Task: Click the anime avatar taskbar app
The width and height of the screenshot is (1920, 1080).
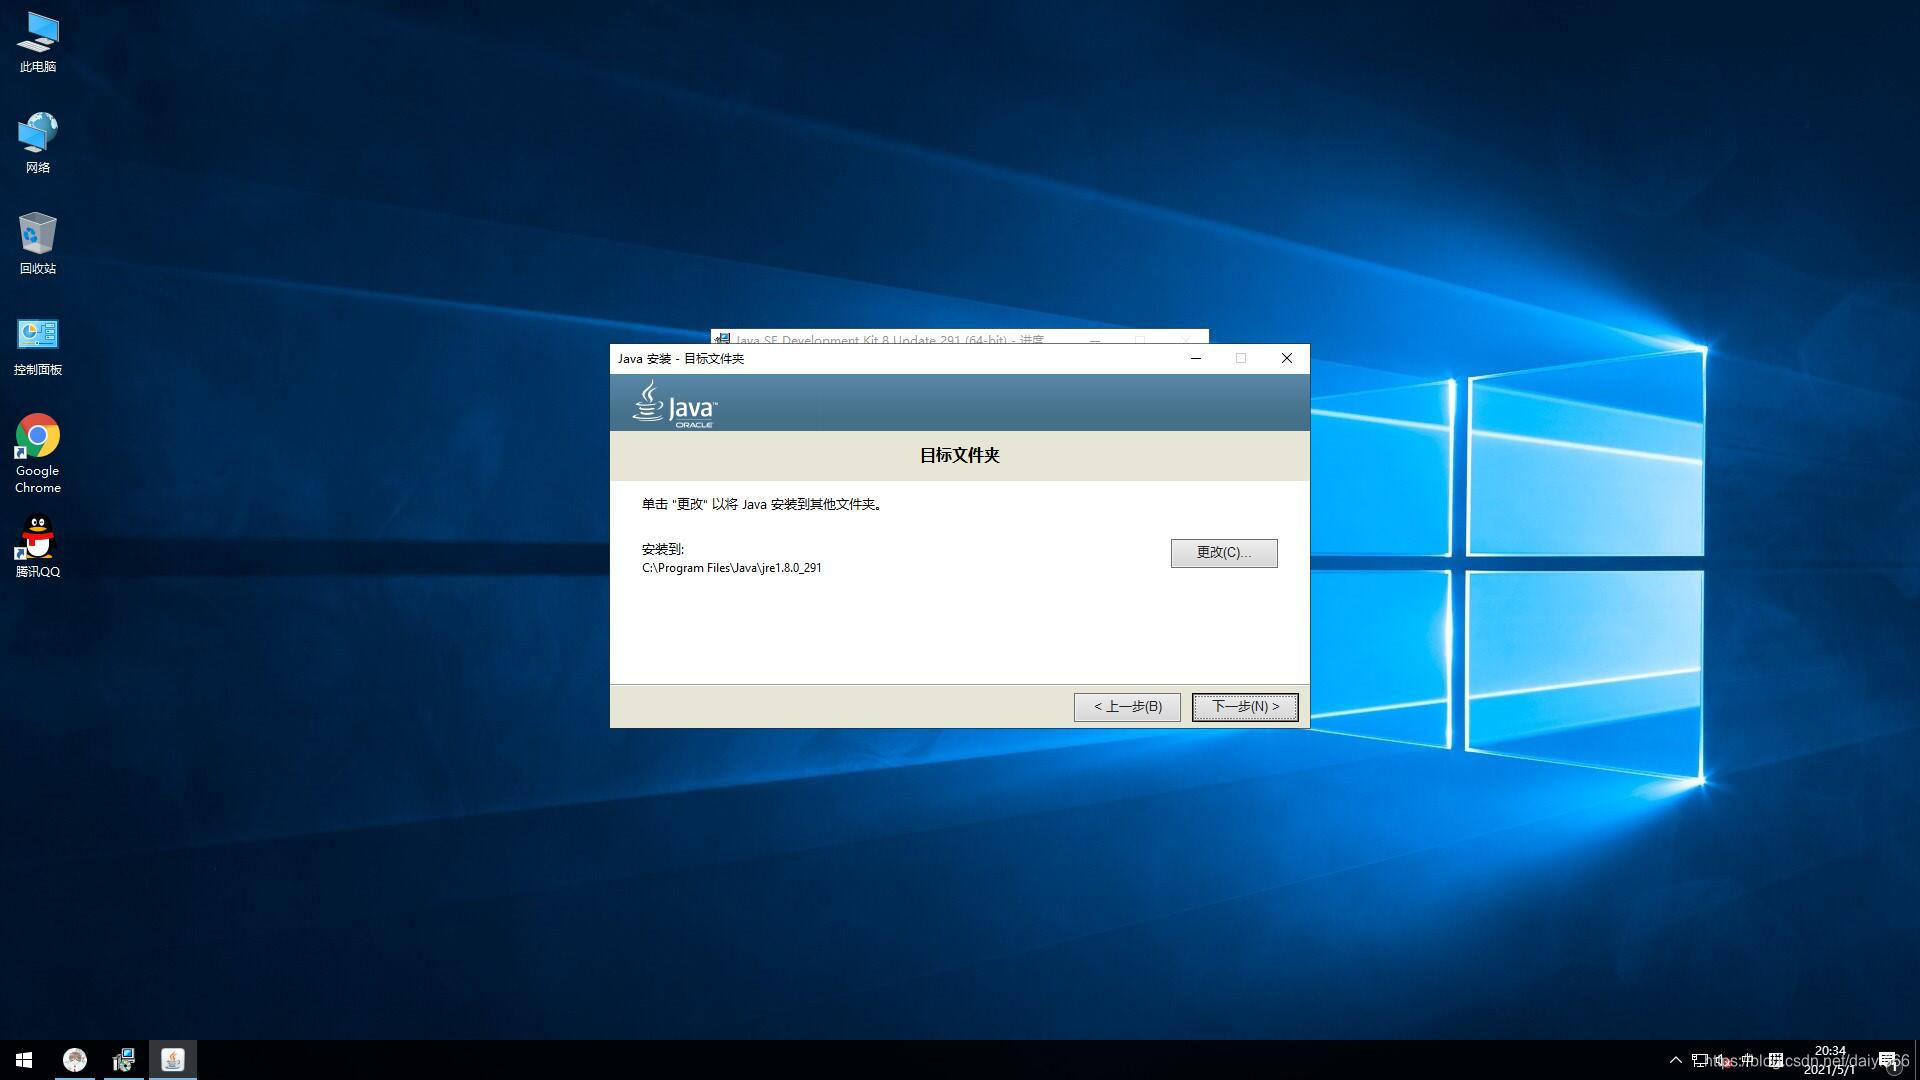Action: coord(75,1060)
